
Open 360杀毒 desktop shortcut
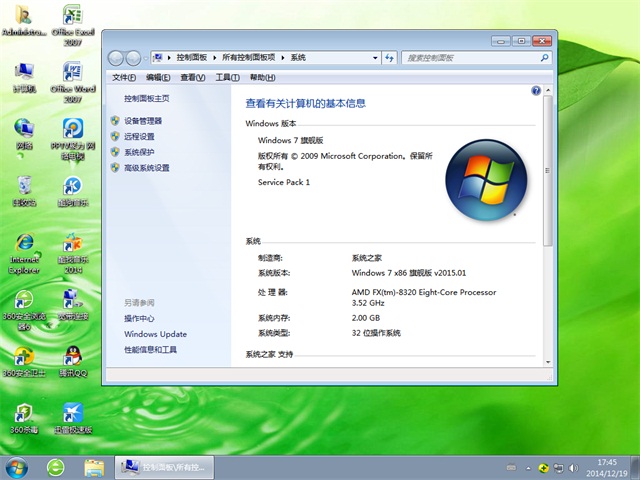pyautogui.click(x=24, y=418)
